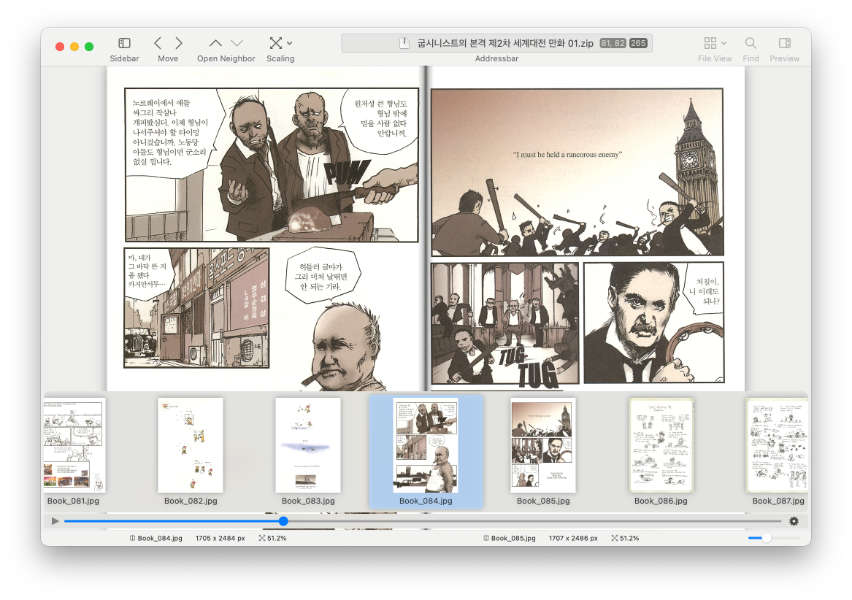The height and width of the screenshot is (600, 852).
Task: Expand the Scaling dropdown chevron
Action: 289,43
